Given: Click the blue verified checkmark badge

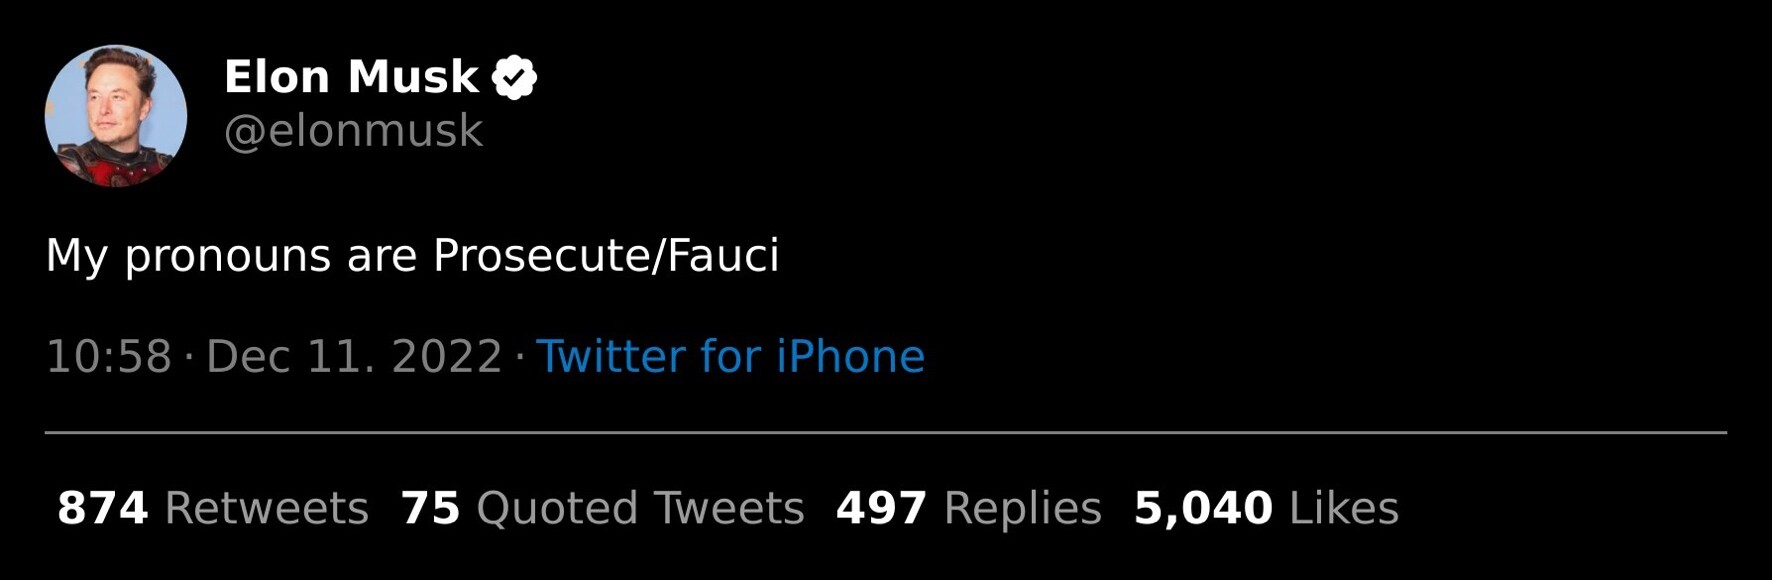Looking at the screenshot, I should click(x=514, y=77).
